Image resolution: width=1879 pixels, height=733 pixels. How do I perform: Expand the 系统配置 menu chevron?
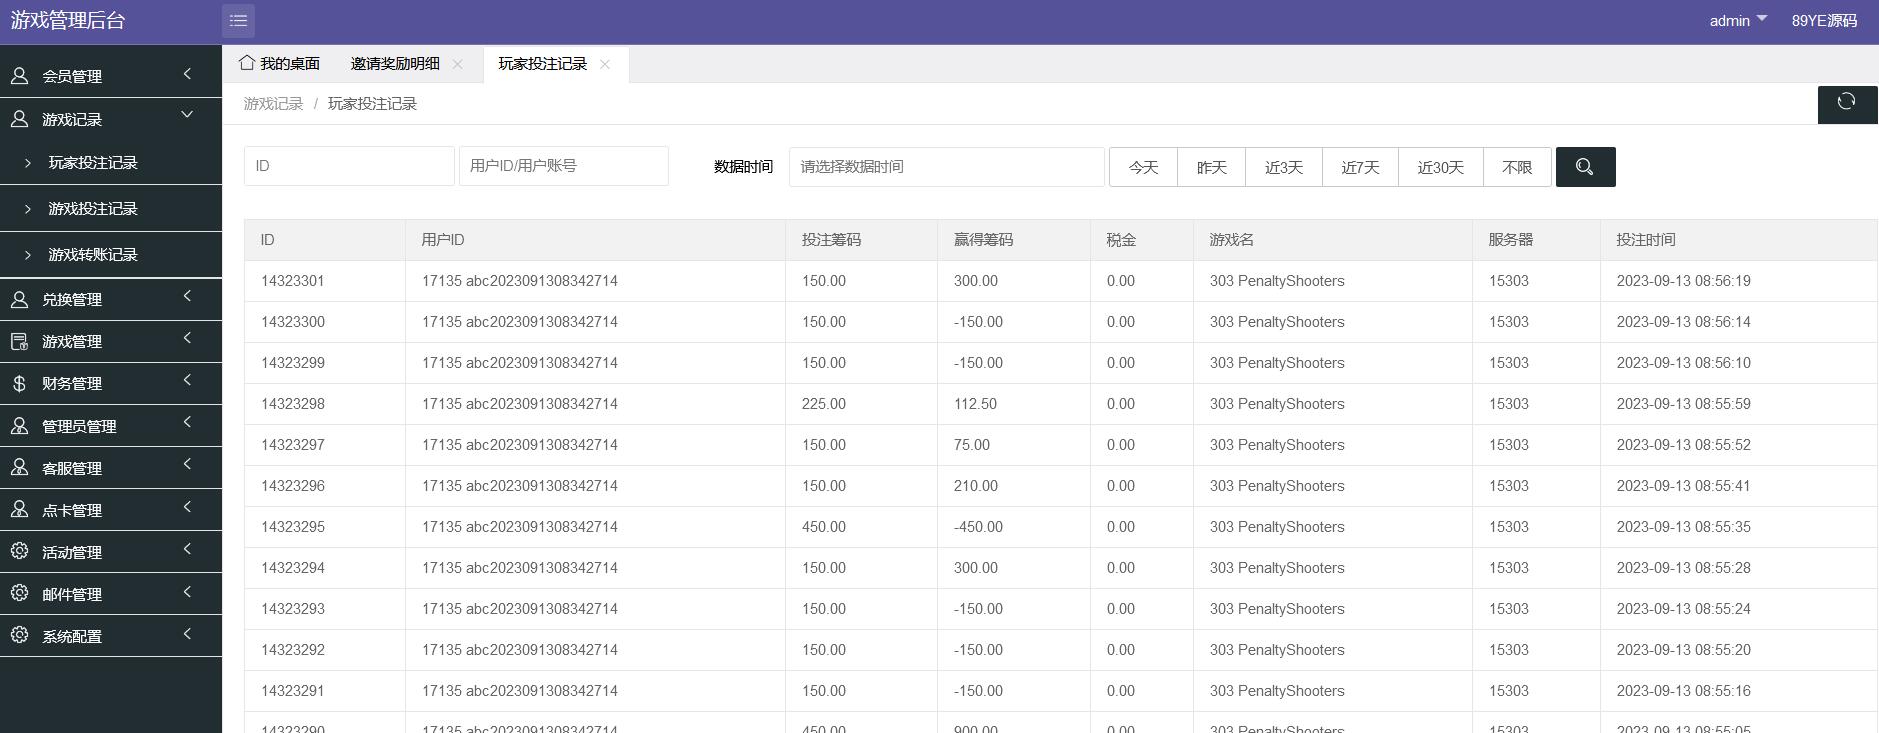tap(187, 634)
